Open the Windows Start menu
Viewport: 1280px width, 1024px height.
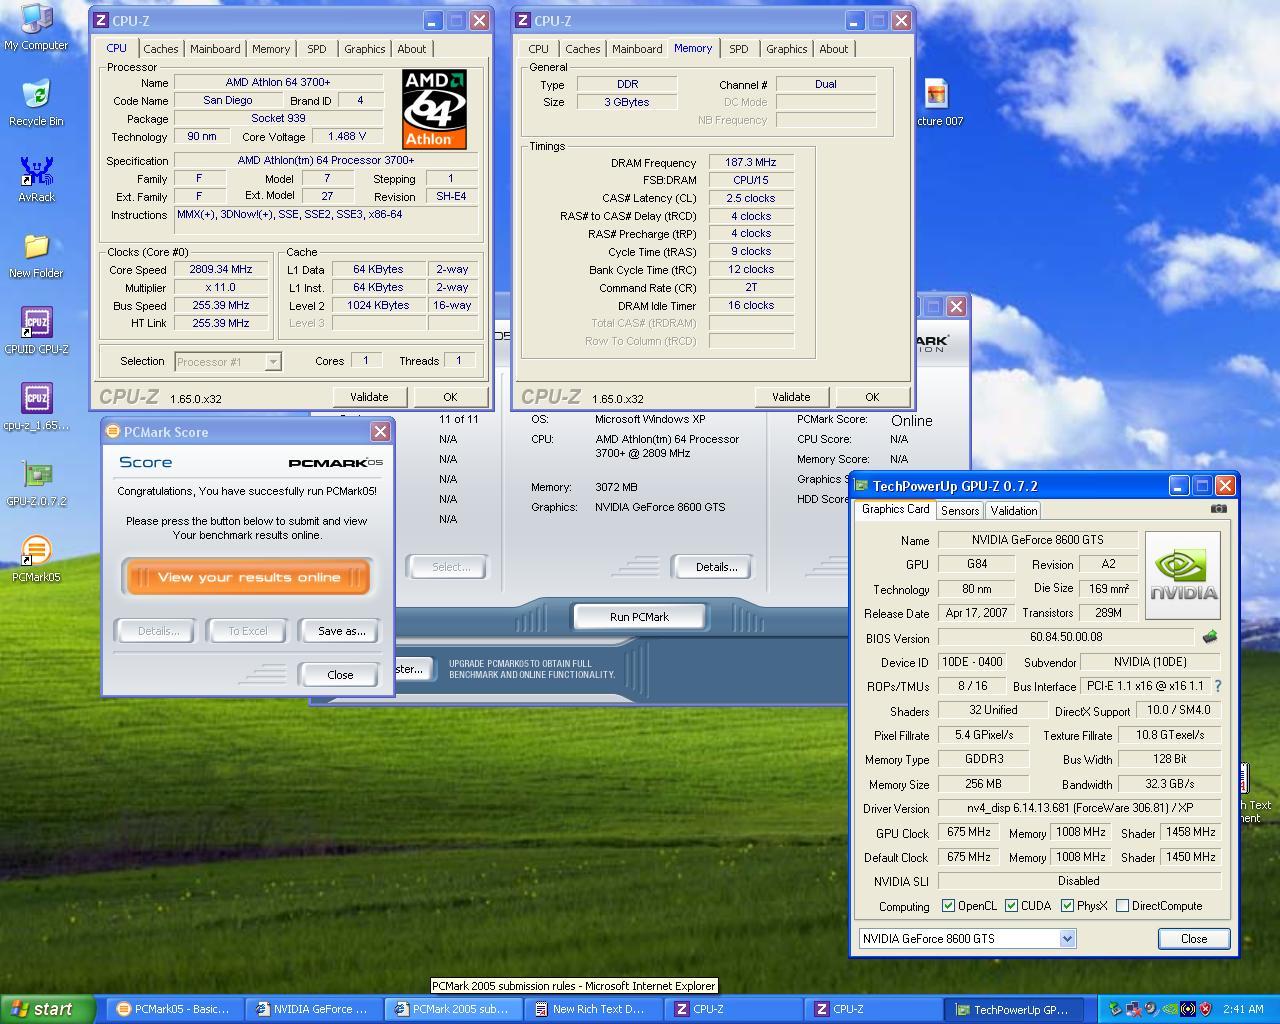(48, 1009)
